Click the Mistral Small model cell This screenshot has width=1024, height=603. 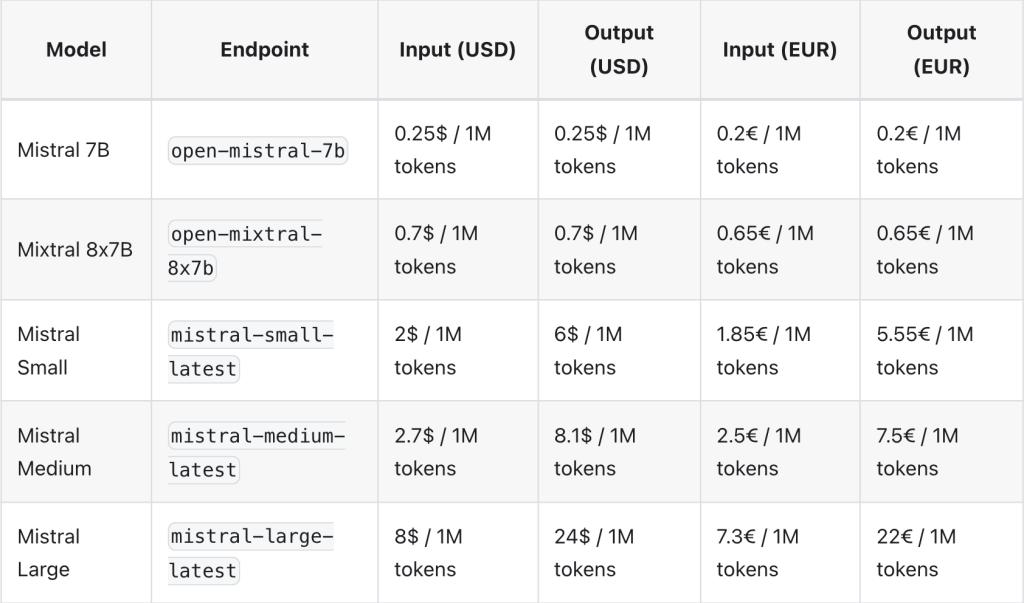pyautogui.click(x=48, y=350)
